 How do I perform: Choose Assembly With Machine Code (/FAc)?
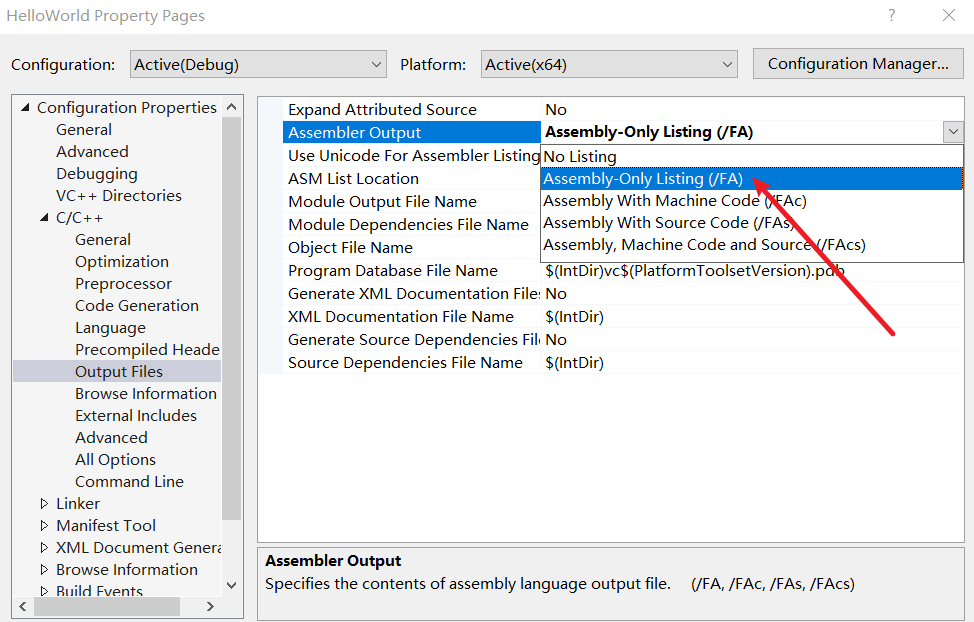pyautogui.click(x=674, y=200)
